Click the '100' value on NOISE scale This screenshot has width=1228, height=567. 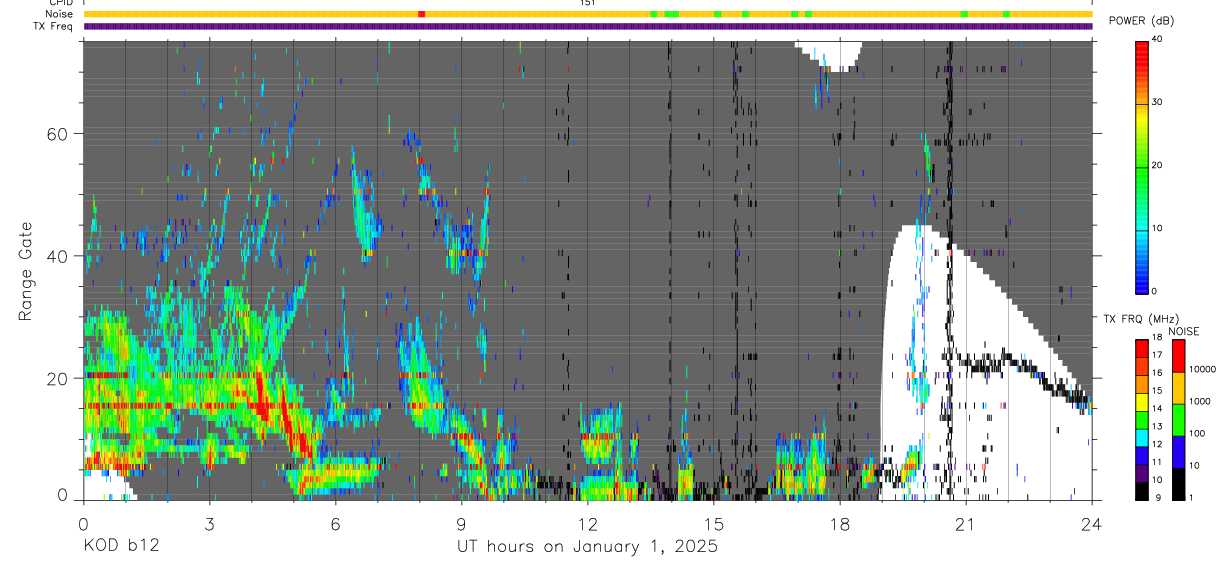[x=1198, y=433]
